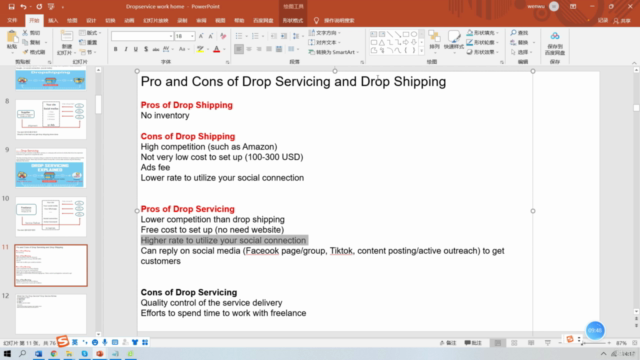Pick the rectangle shape in gallery
640x360 pixels.
[406, 34]
